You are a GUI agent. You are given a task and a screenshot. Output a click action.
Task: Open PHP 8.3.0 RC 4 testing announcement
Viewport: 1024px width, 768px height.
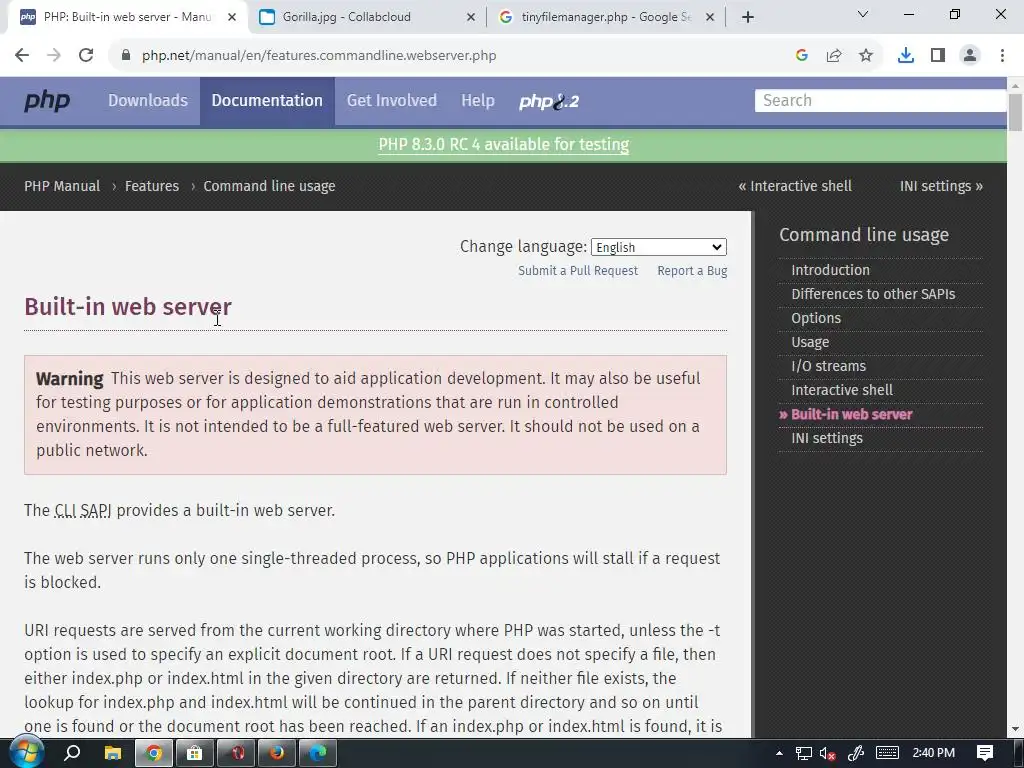[504, 144]
